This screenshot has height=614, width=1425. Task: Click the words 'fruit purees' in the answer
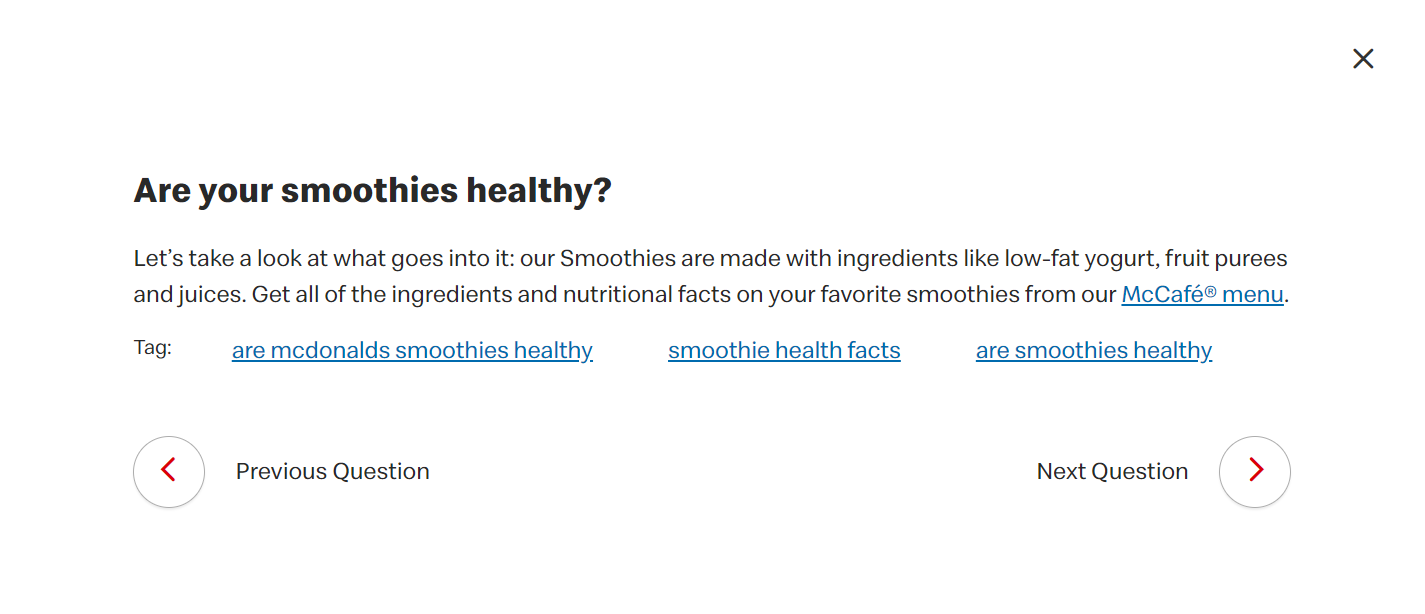pyautogui.click(x=1225, y=259)
